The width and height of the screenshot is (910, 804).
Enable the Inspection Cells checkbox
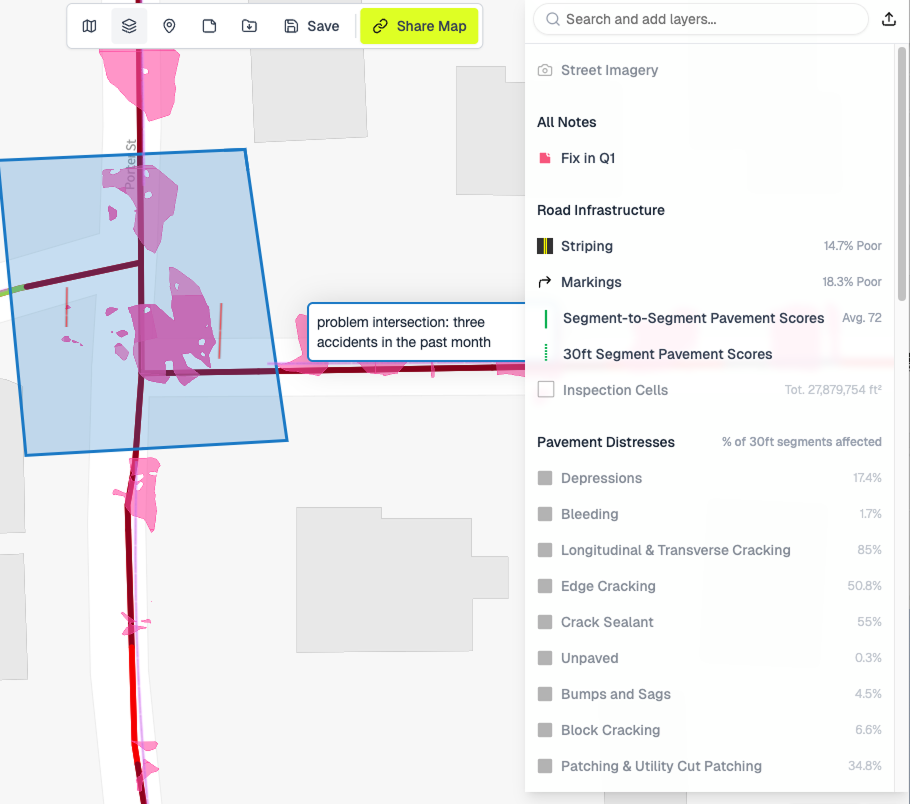click(545, 390)
